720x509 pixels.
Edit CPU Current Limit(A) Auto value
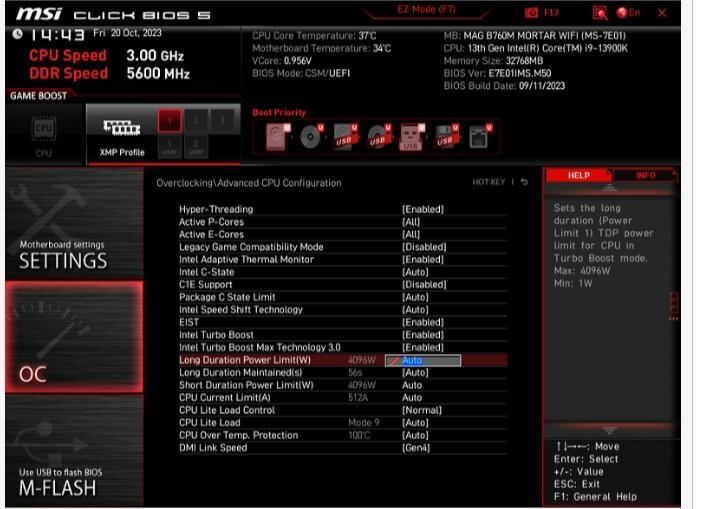tap(412, 397)
